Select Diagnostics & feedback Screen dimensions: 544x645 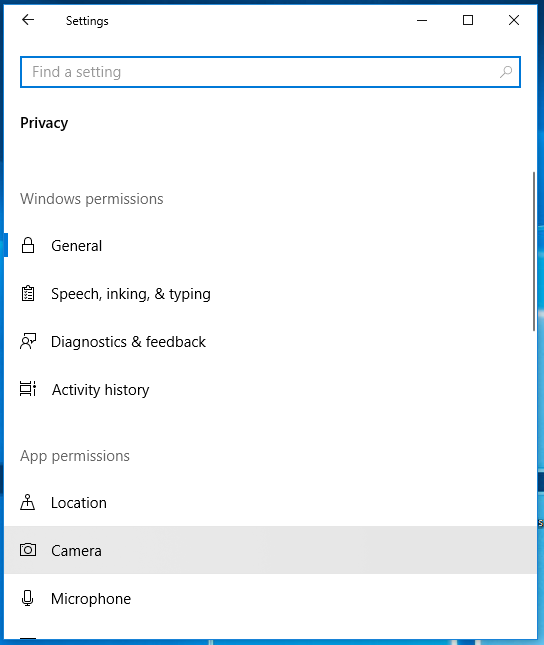tap(270, 342)
